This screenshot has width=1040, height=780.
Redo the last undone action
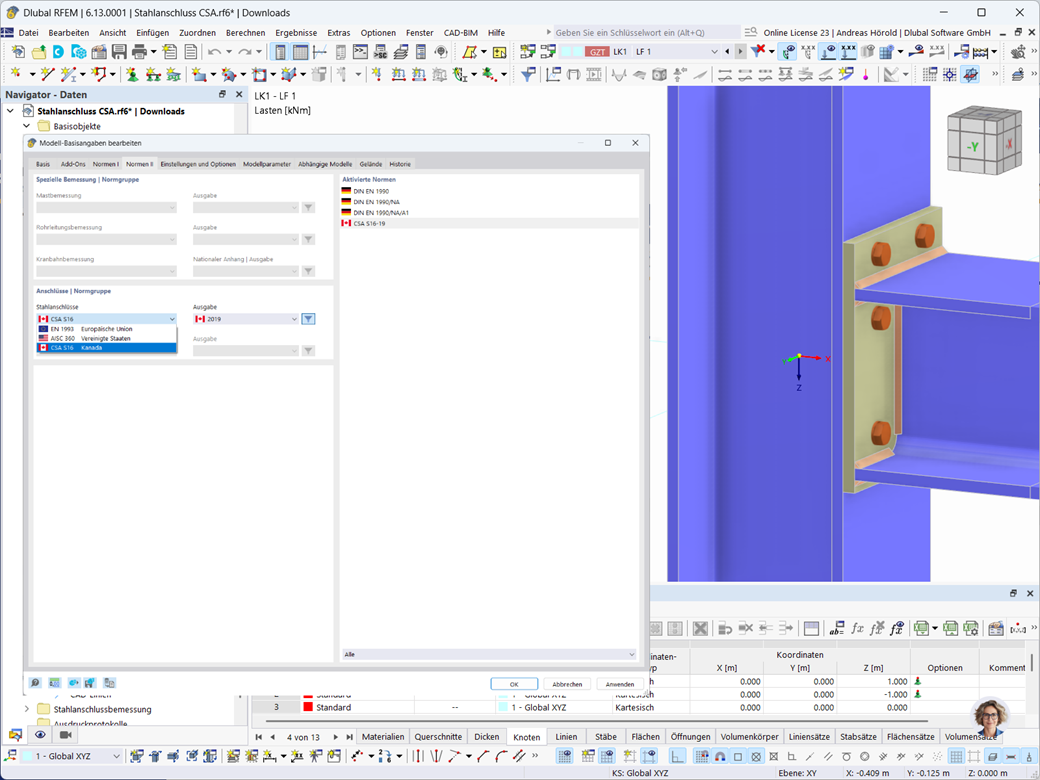(x=245, y=52)
